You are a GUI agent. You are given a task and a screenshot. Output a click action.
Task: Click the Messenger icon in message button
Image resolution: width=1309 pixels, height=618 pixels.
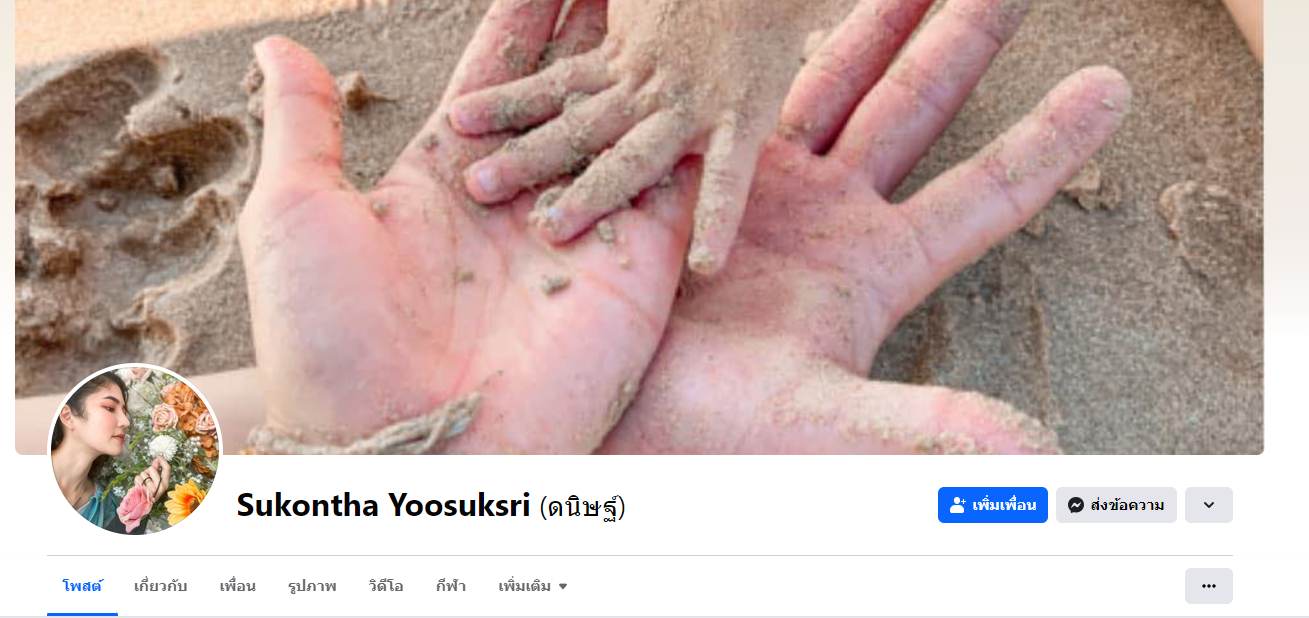click(x=1076, y=505)
